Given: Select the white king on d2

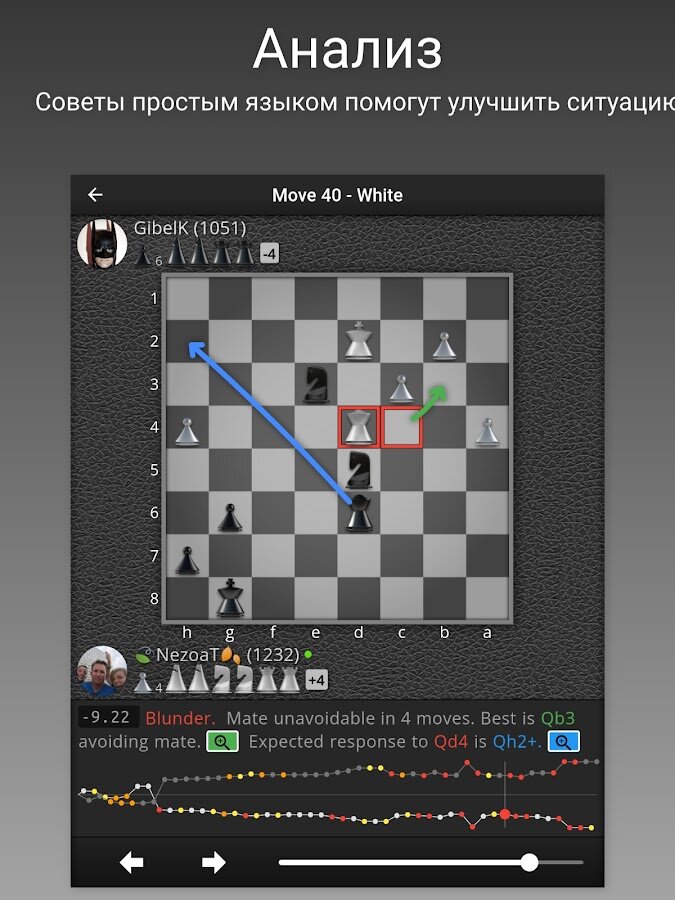Looking at the screenshot, I should coord(359,341).
